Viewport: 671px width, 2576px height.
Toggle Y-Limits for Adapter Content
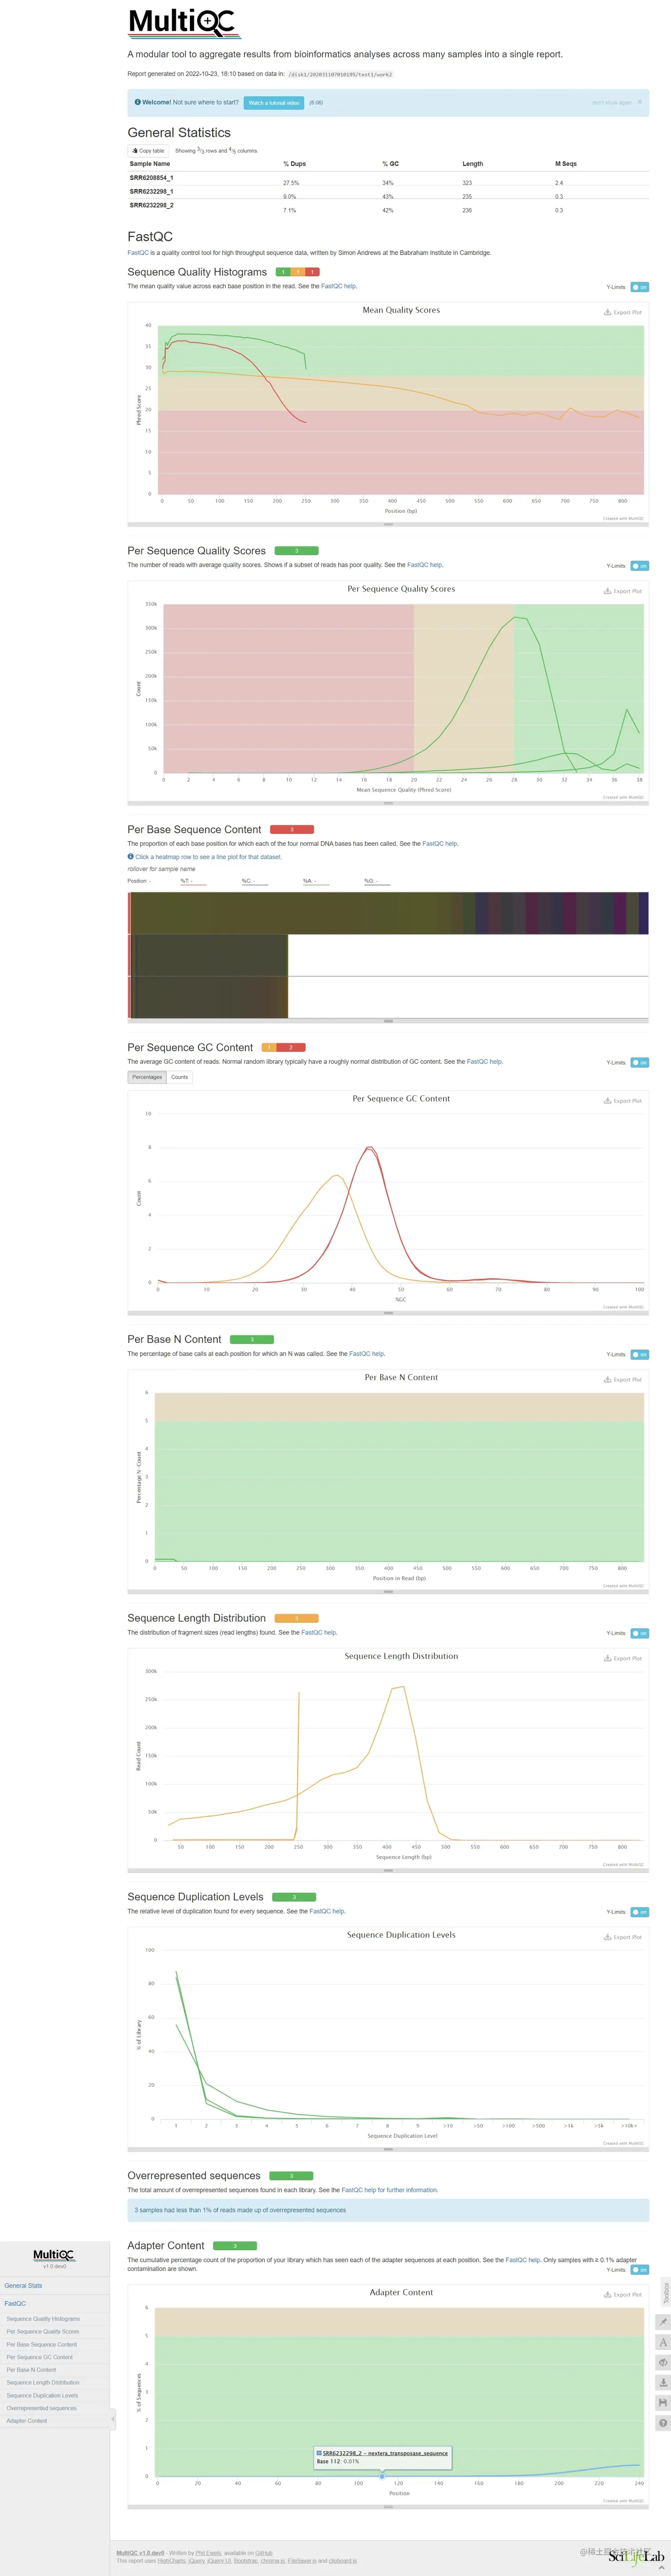(x=640, y=2269)
